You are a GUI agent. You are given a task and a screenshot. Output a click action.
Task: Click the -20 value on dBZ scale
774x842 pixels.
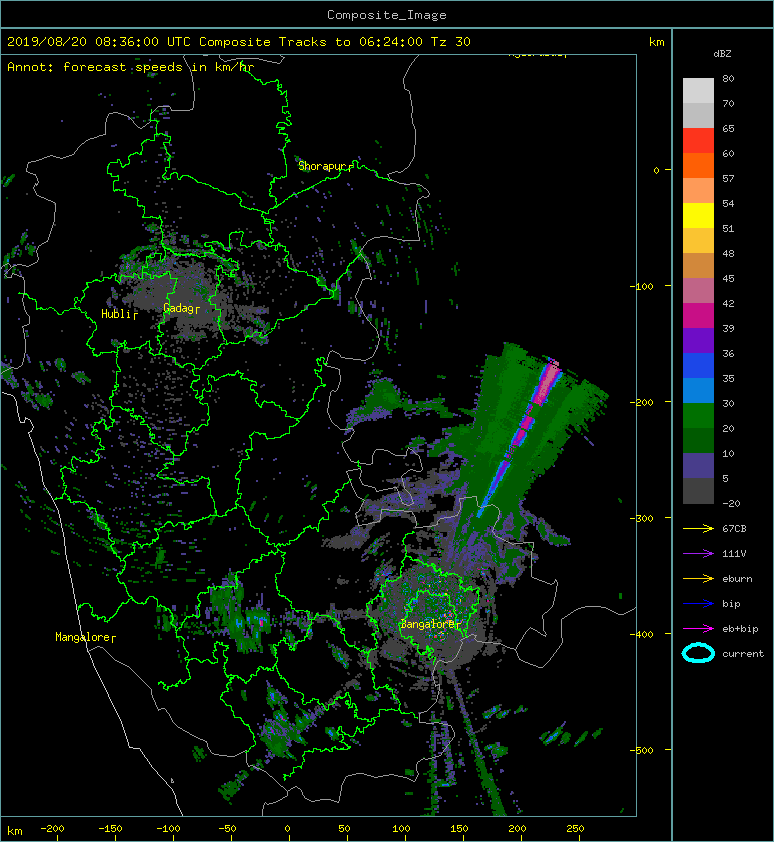[x=731, y=503]
